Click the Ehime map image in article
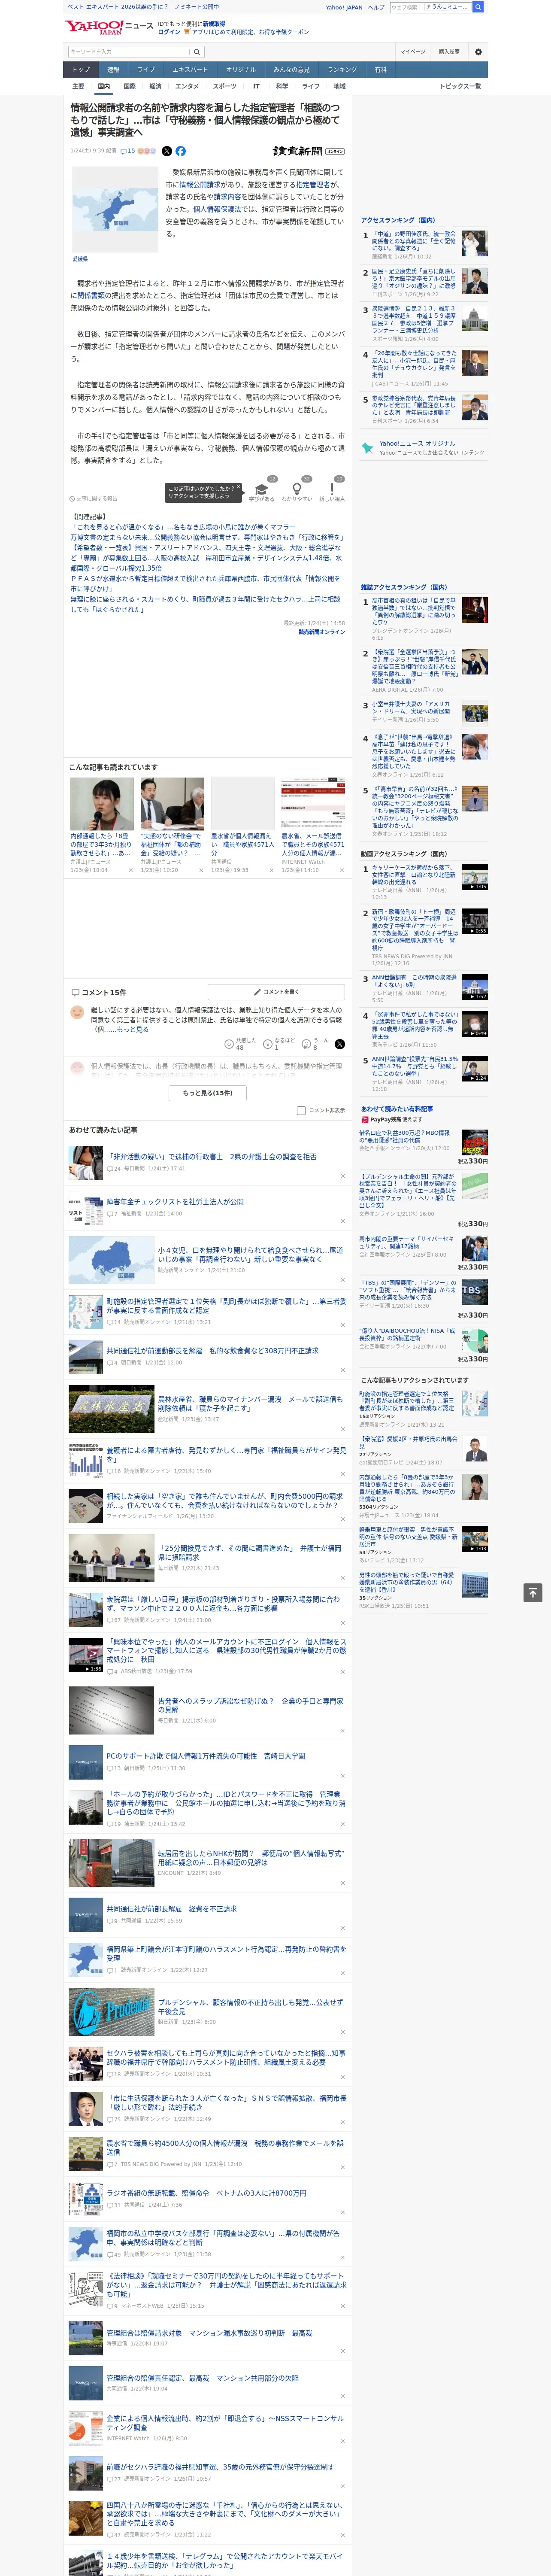 pos(115,210)
